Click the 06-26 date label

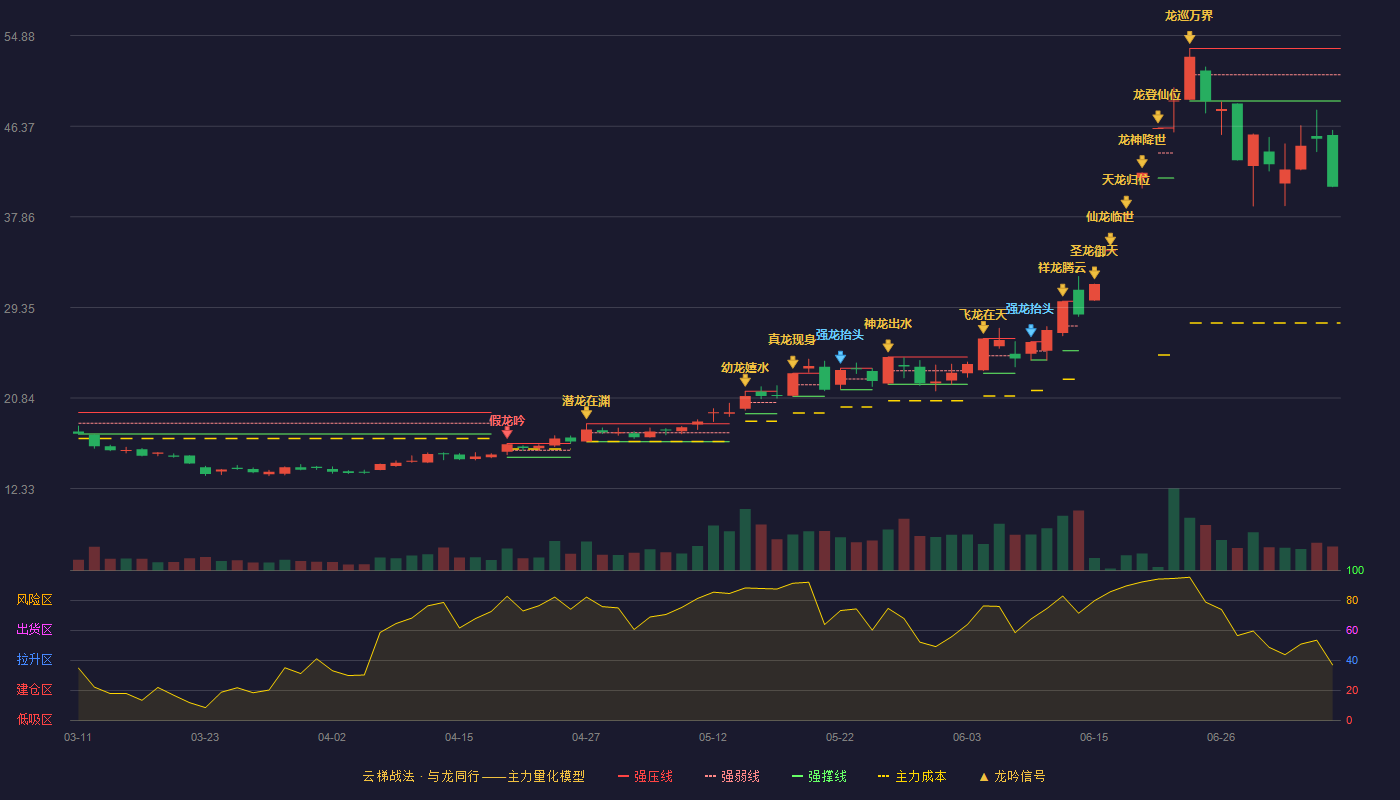pyautogui.click(x=1221, y=737)
